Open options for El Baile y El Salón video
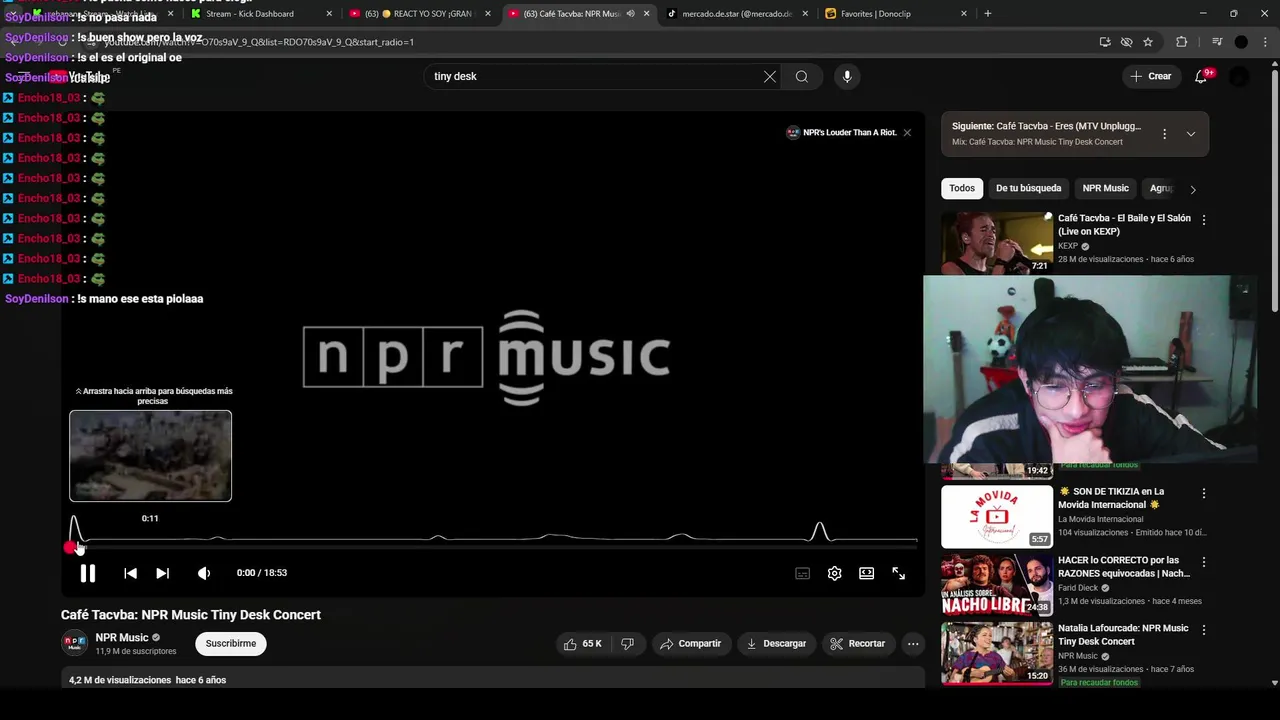This screenshot has height=720, width=1280. coord(1204,219)
